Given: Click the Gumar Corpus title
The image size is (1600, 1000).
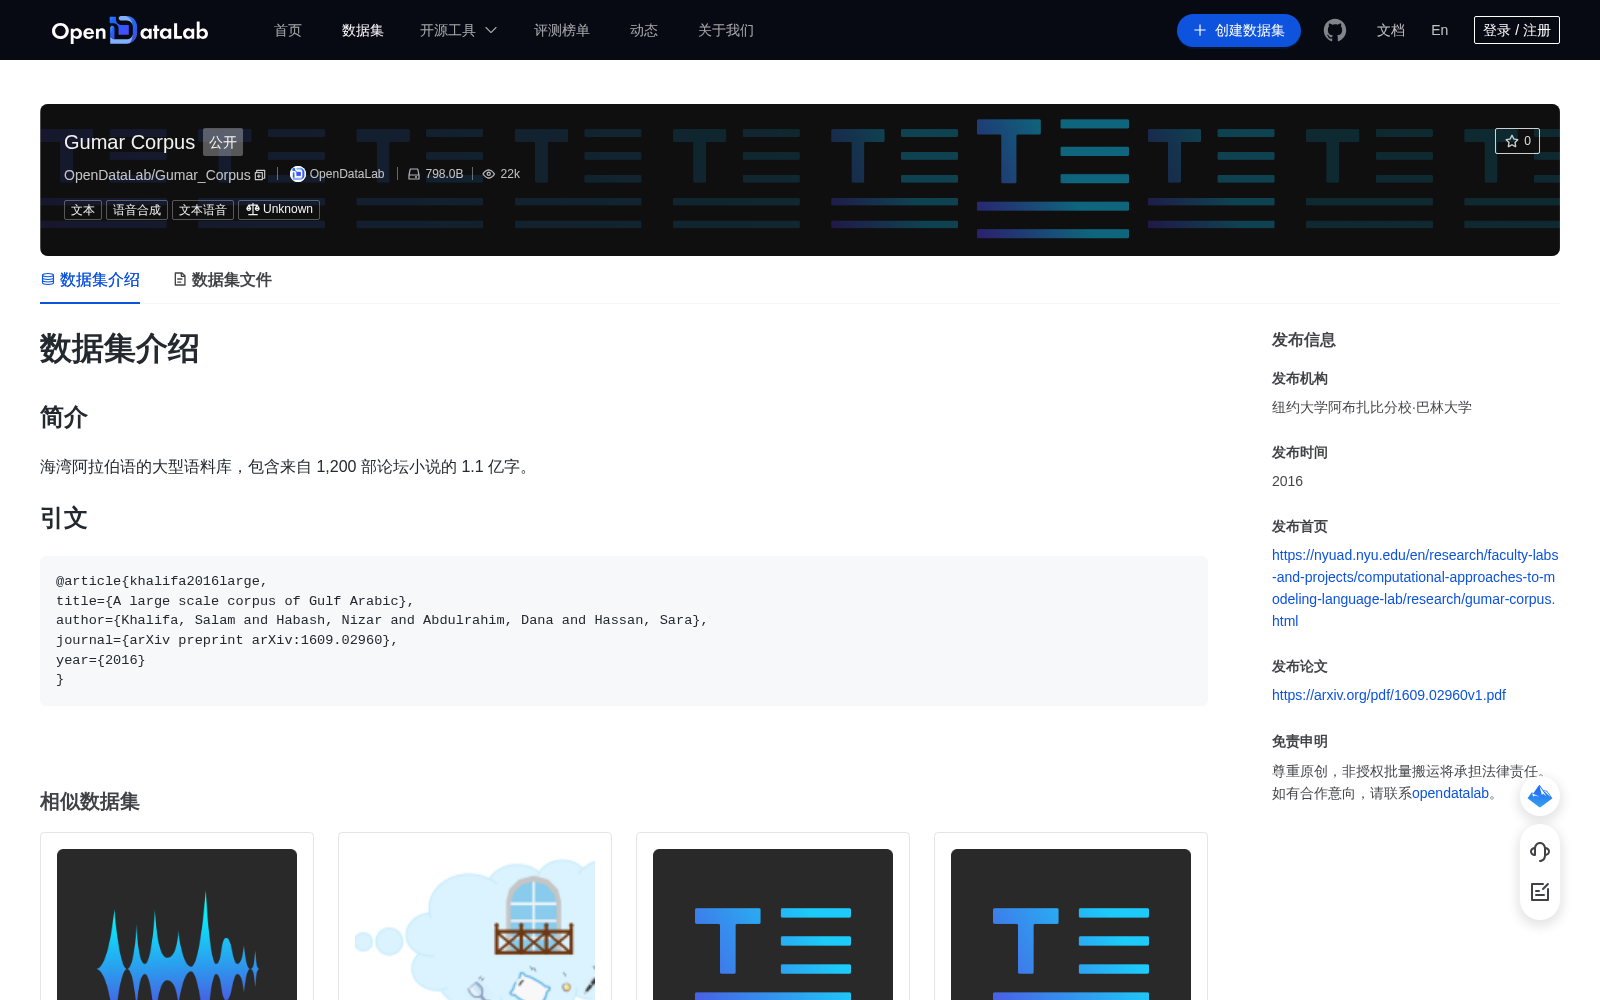Looking at the screenshot, I should click(129, 142).
